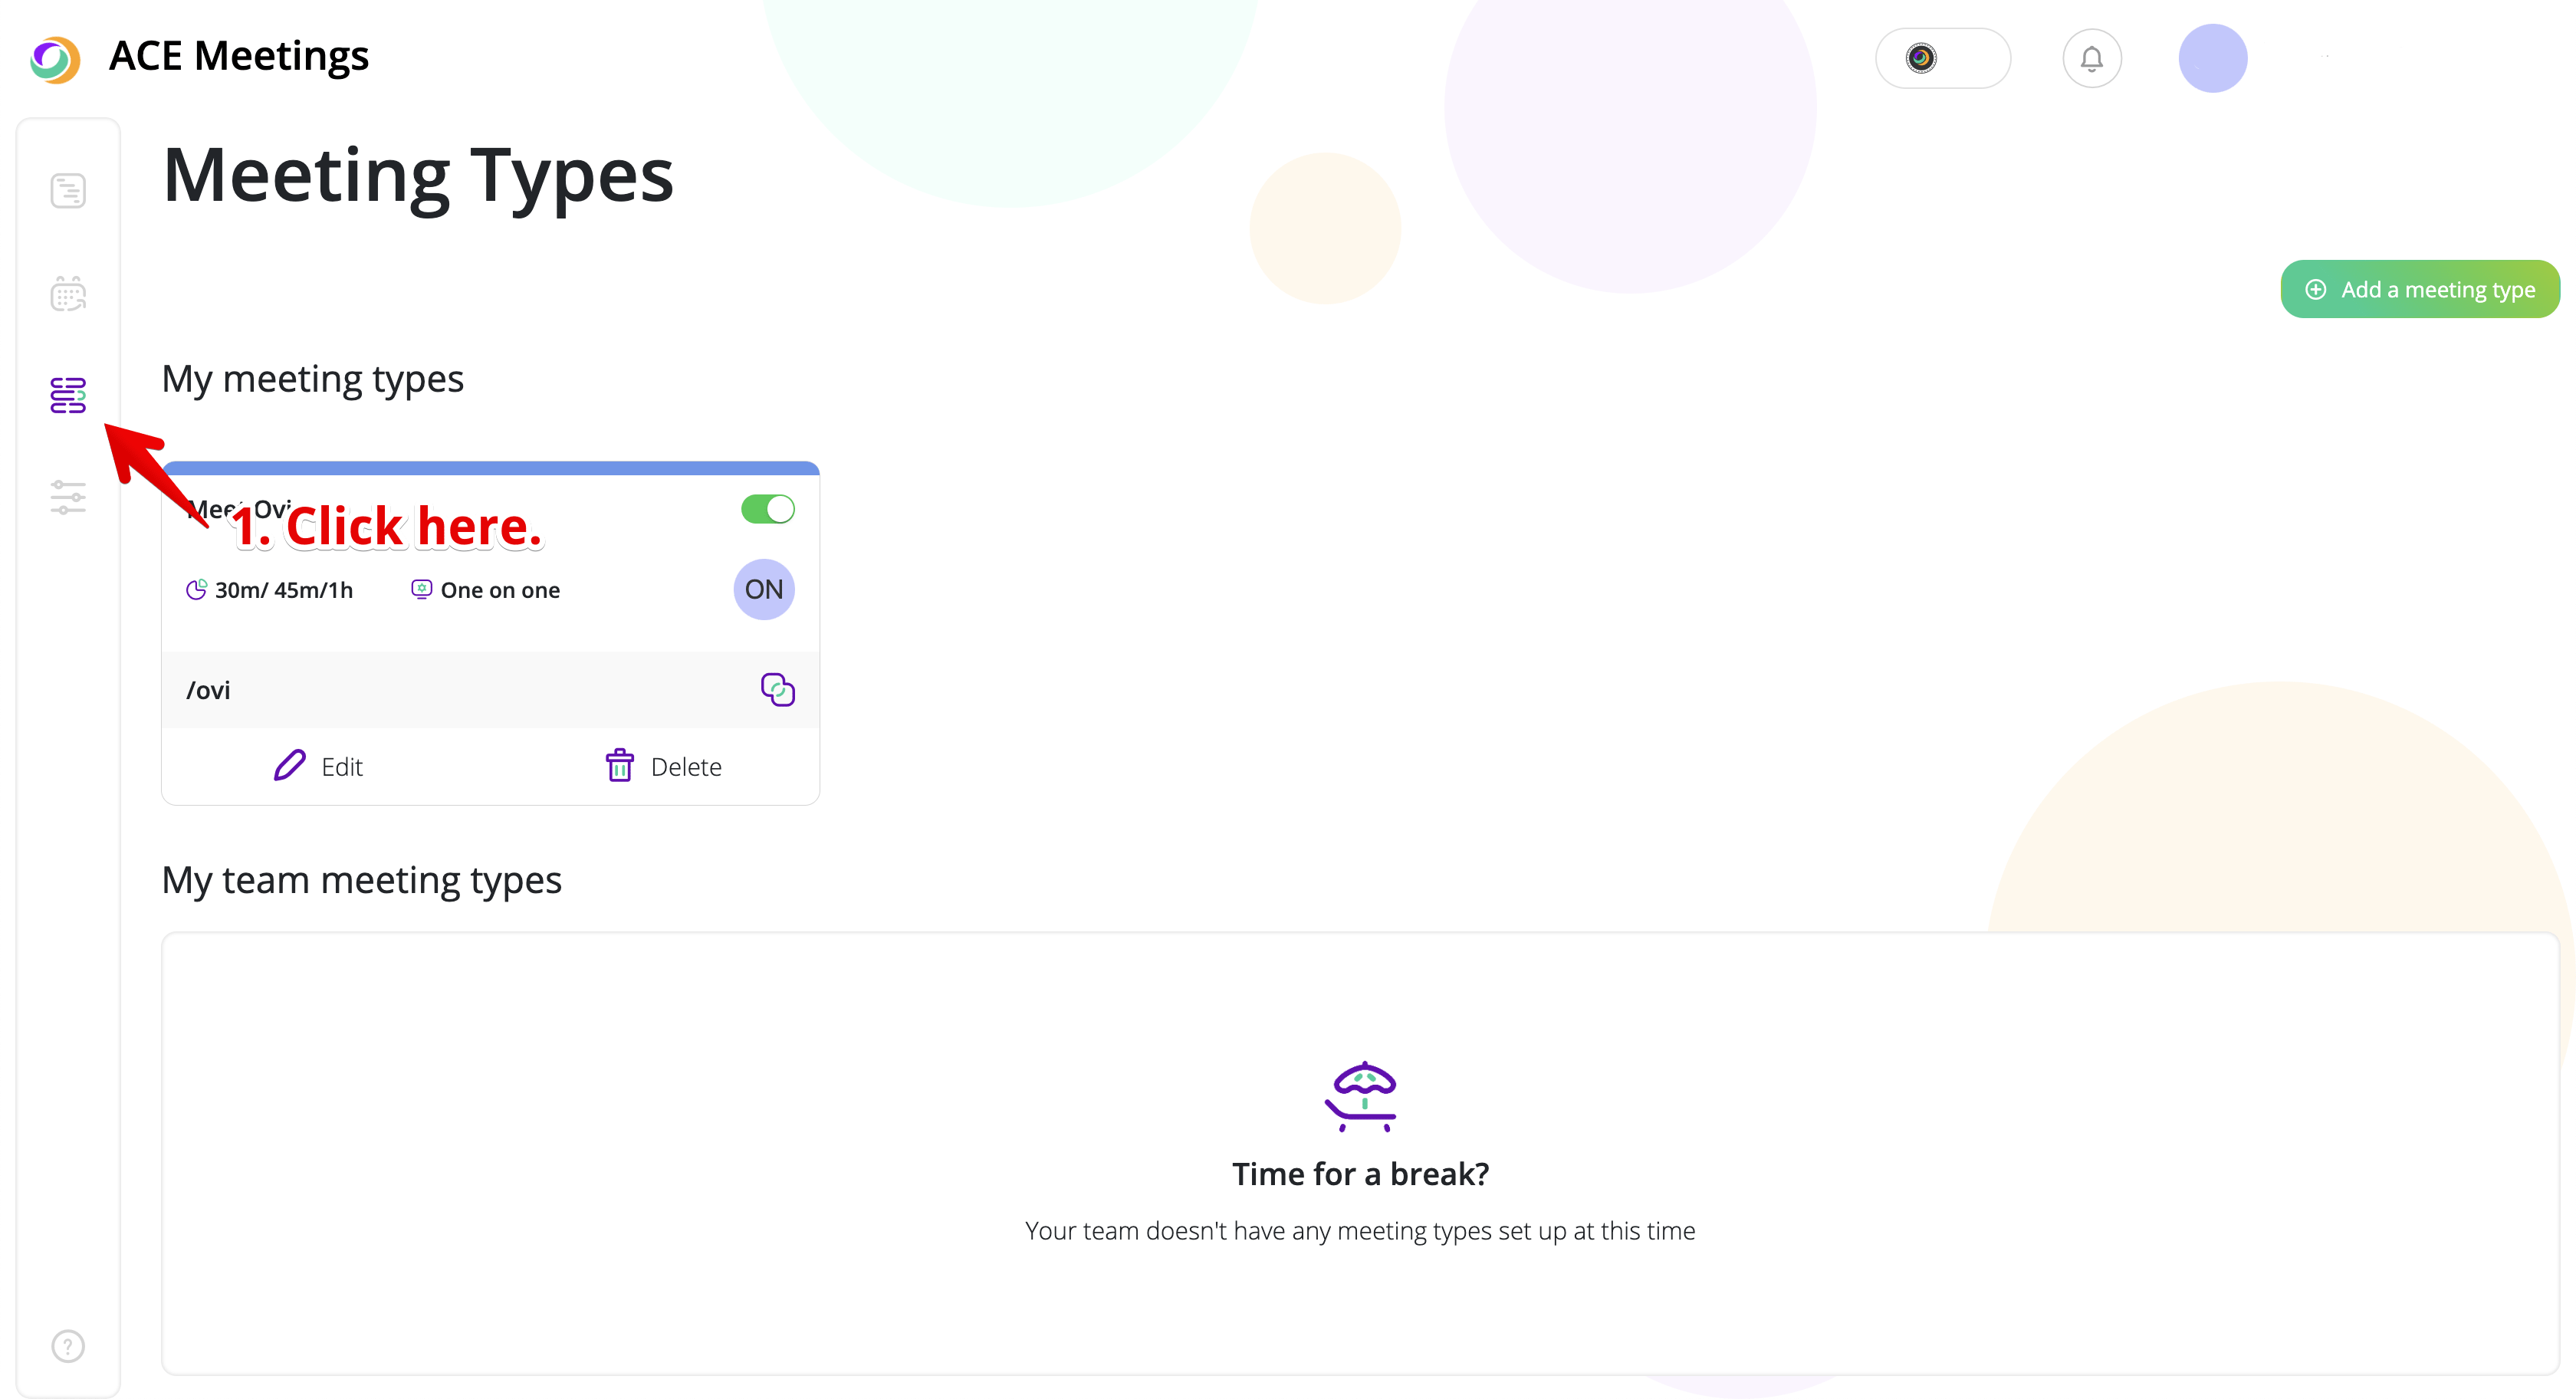Viewport: 2576px width, 1399px height.
Task: Click the blue color bar on card
Action: tap(490, 468)
